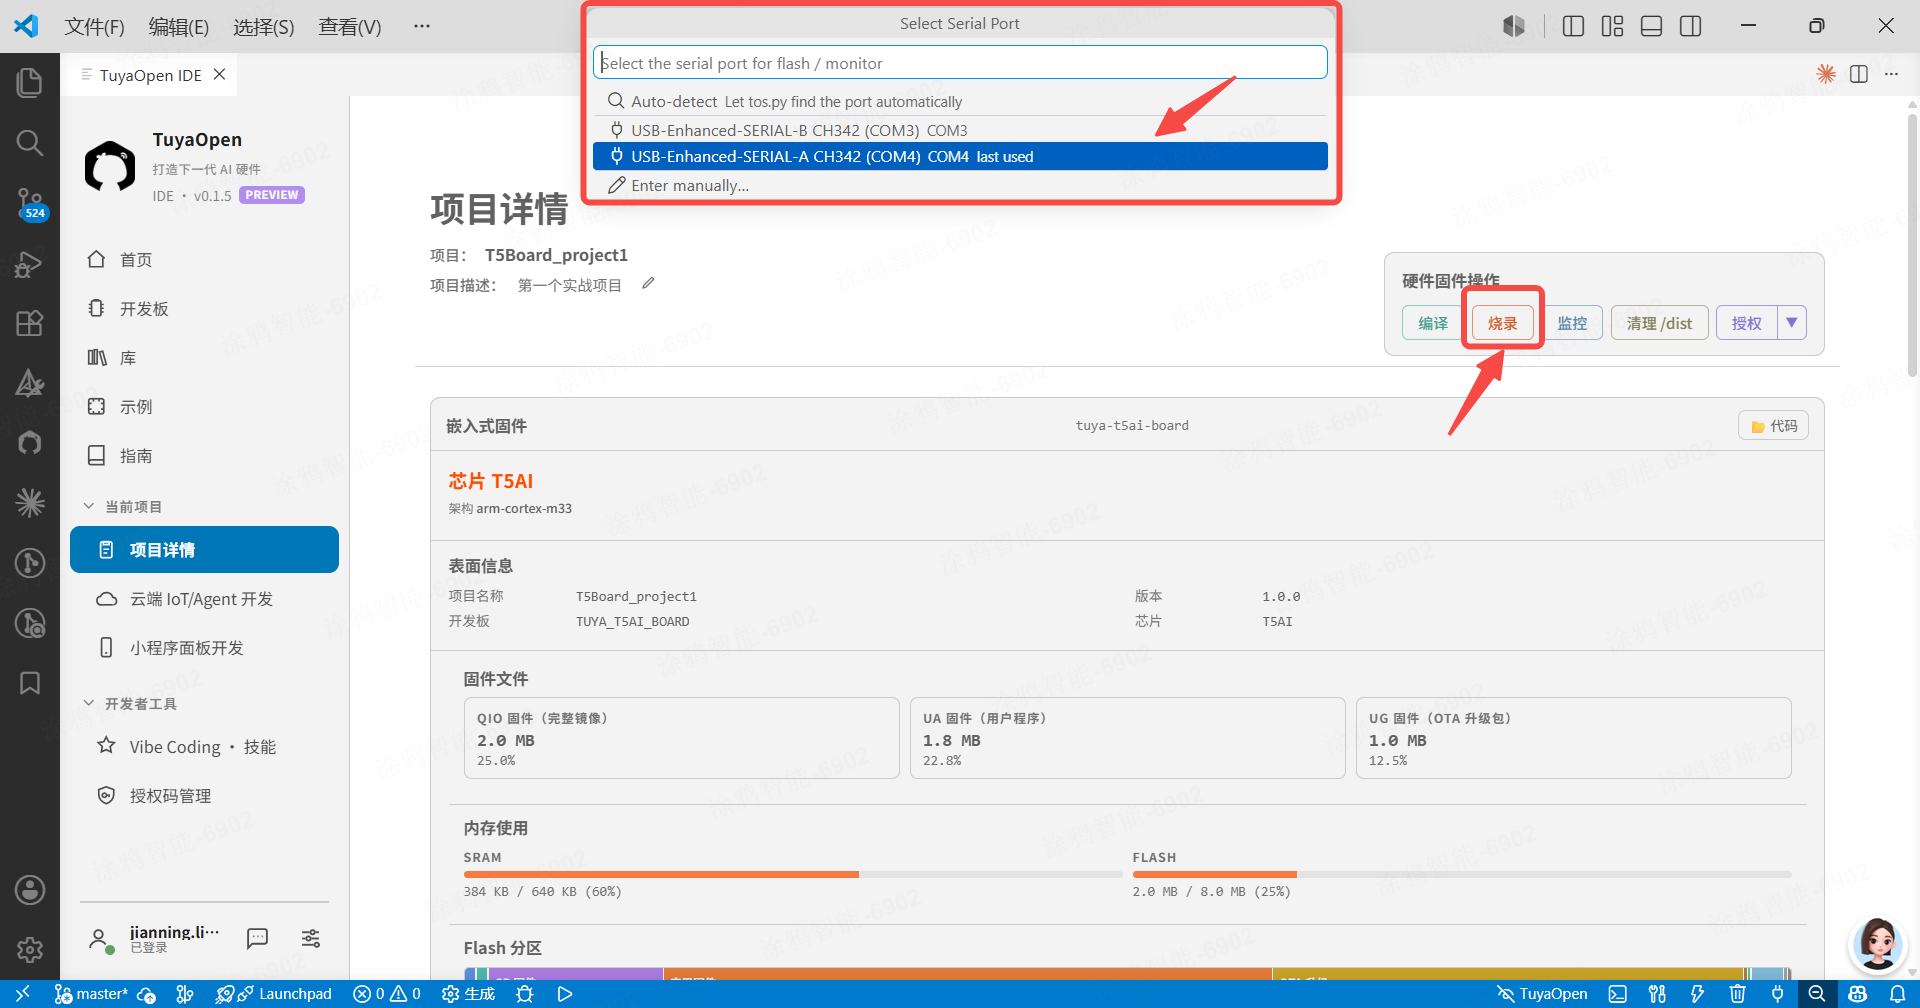Open the 授权 dropdown arrow
This screenshot has width=1920, height=1008.
(x=1792, y=323)
